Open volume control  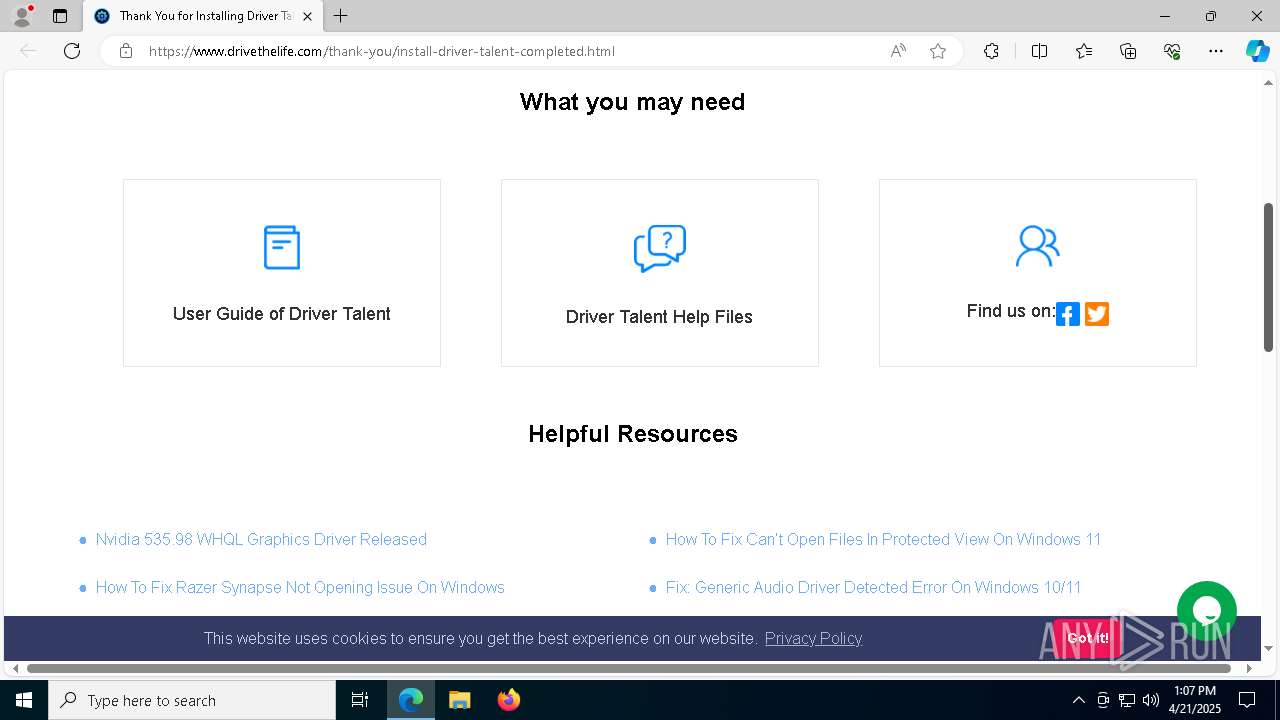pos(1151,700)
